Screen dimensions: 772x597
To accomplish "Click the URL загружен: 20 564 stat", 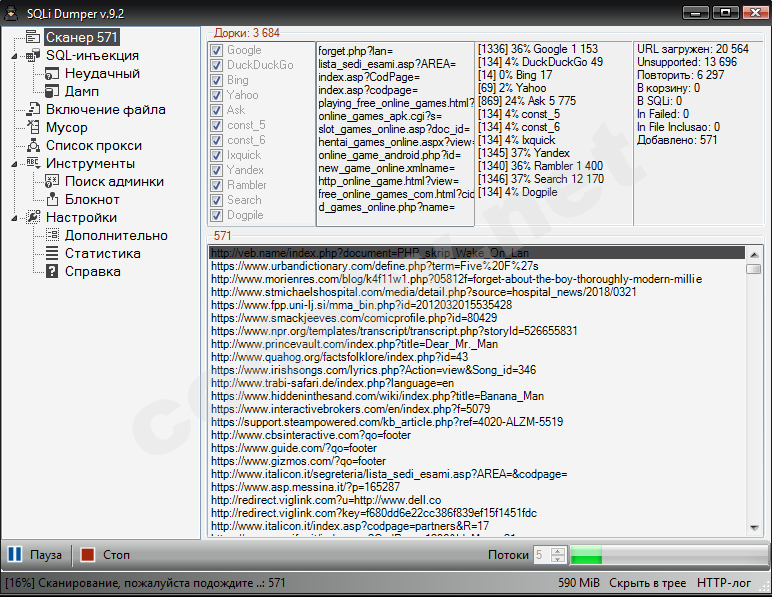I will pyautogui.click(x=693, y=49).
